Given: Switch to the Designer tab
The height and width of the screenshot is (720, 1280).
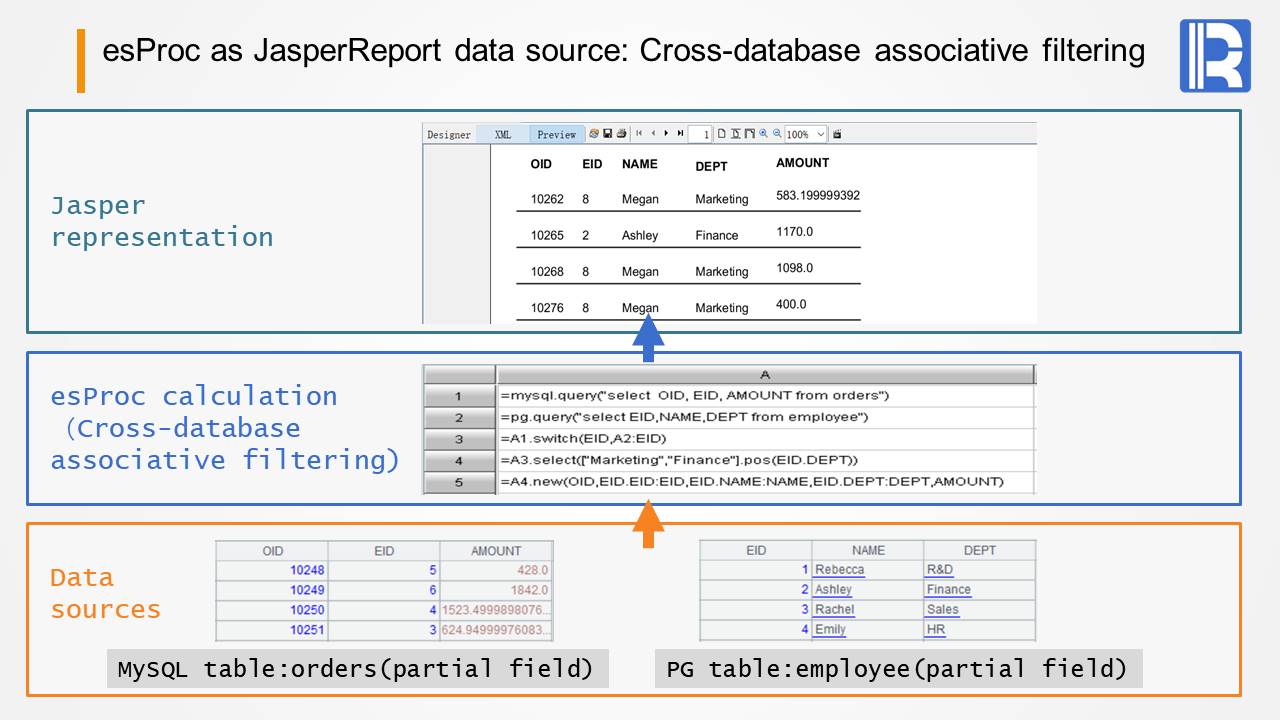Looking at the screenshot, I should click(x=449, y=134).
